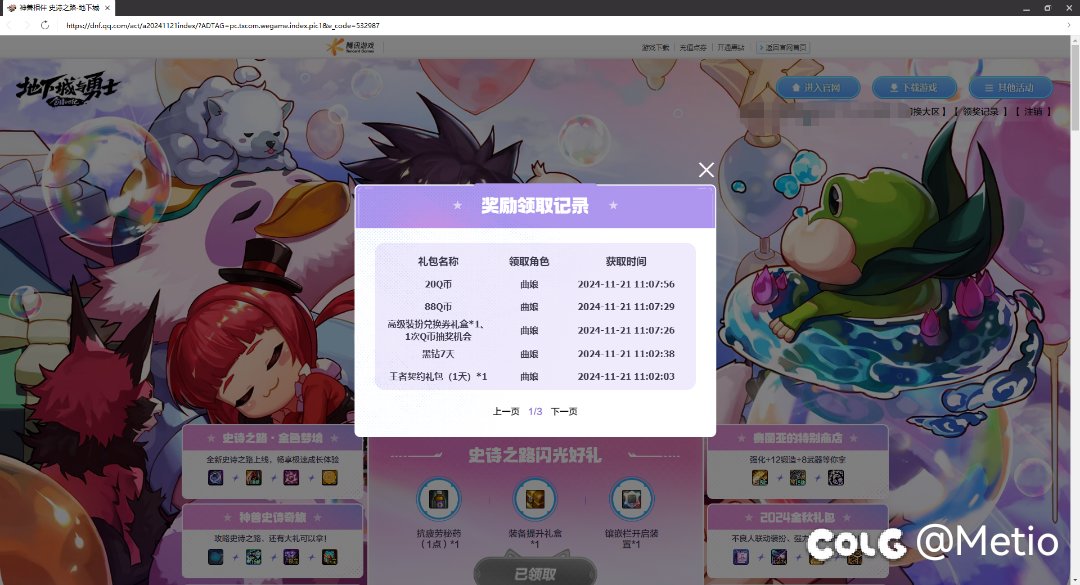Click first item icon under 赛丽亚的特别商店
This screenshot has height=585, width=1080.
(x=760, y=478)
